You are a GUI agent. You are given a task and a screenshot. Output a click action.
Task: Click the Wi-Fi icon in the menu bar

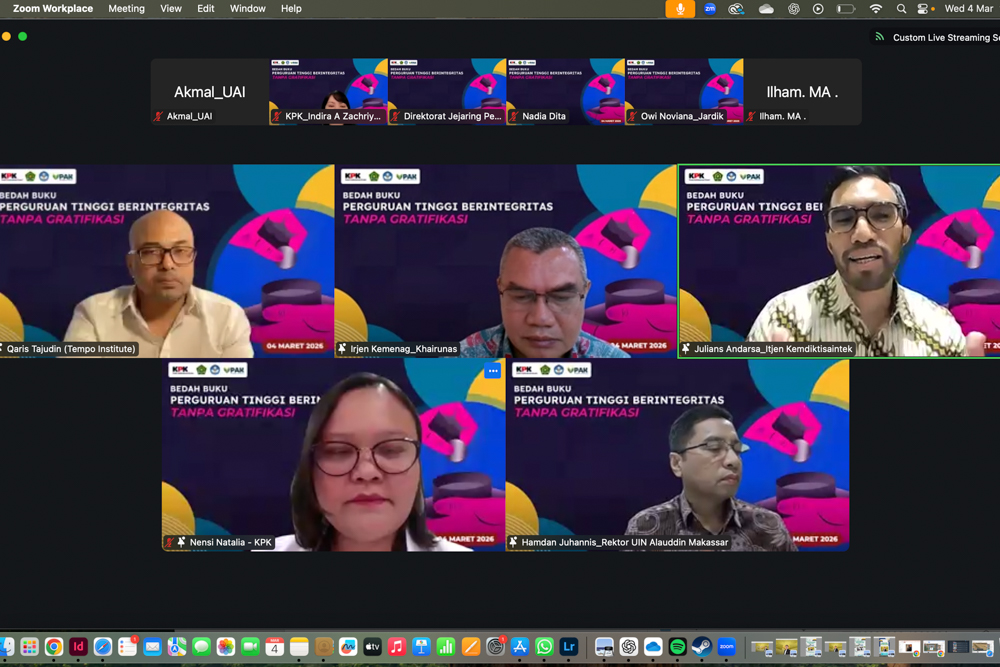[x=876, y=9]
